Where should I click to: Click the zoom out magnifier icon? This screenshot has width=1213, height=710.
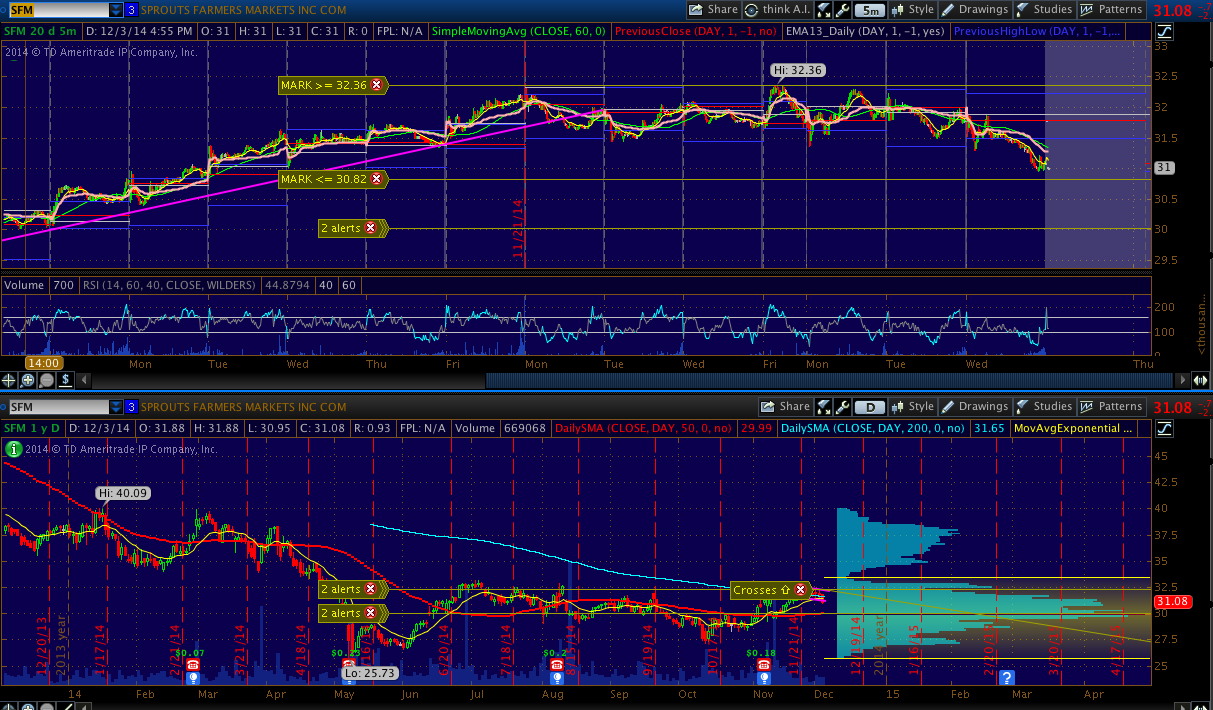pos(47,380)
